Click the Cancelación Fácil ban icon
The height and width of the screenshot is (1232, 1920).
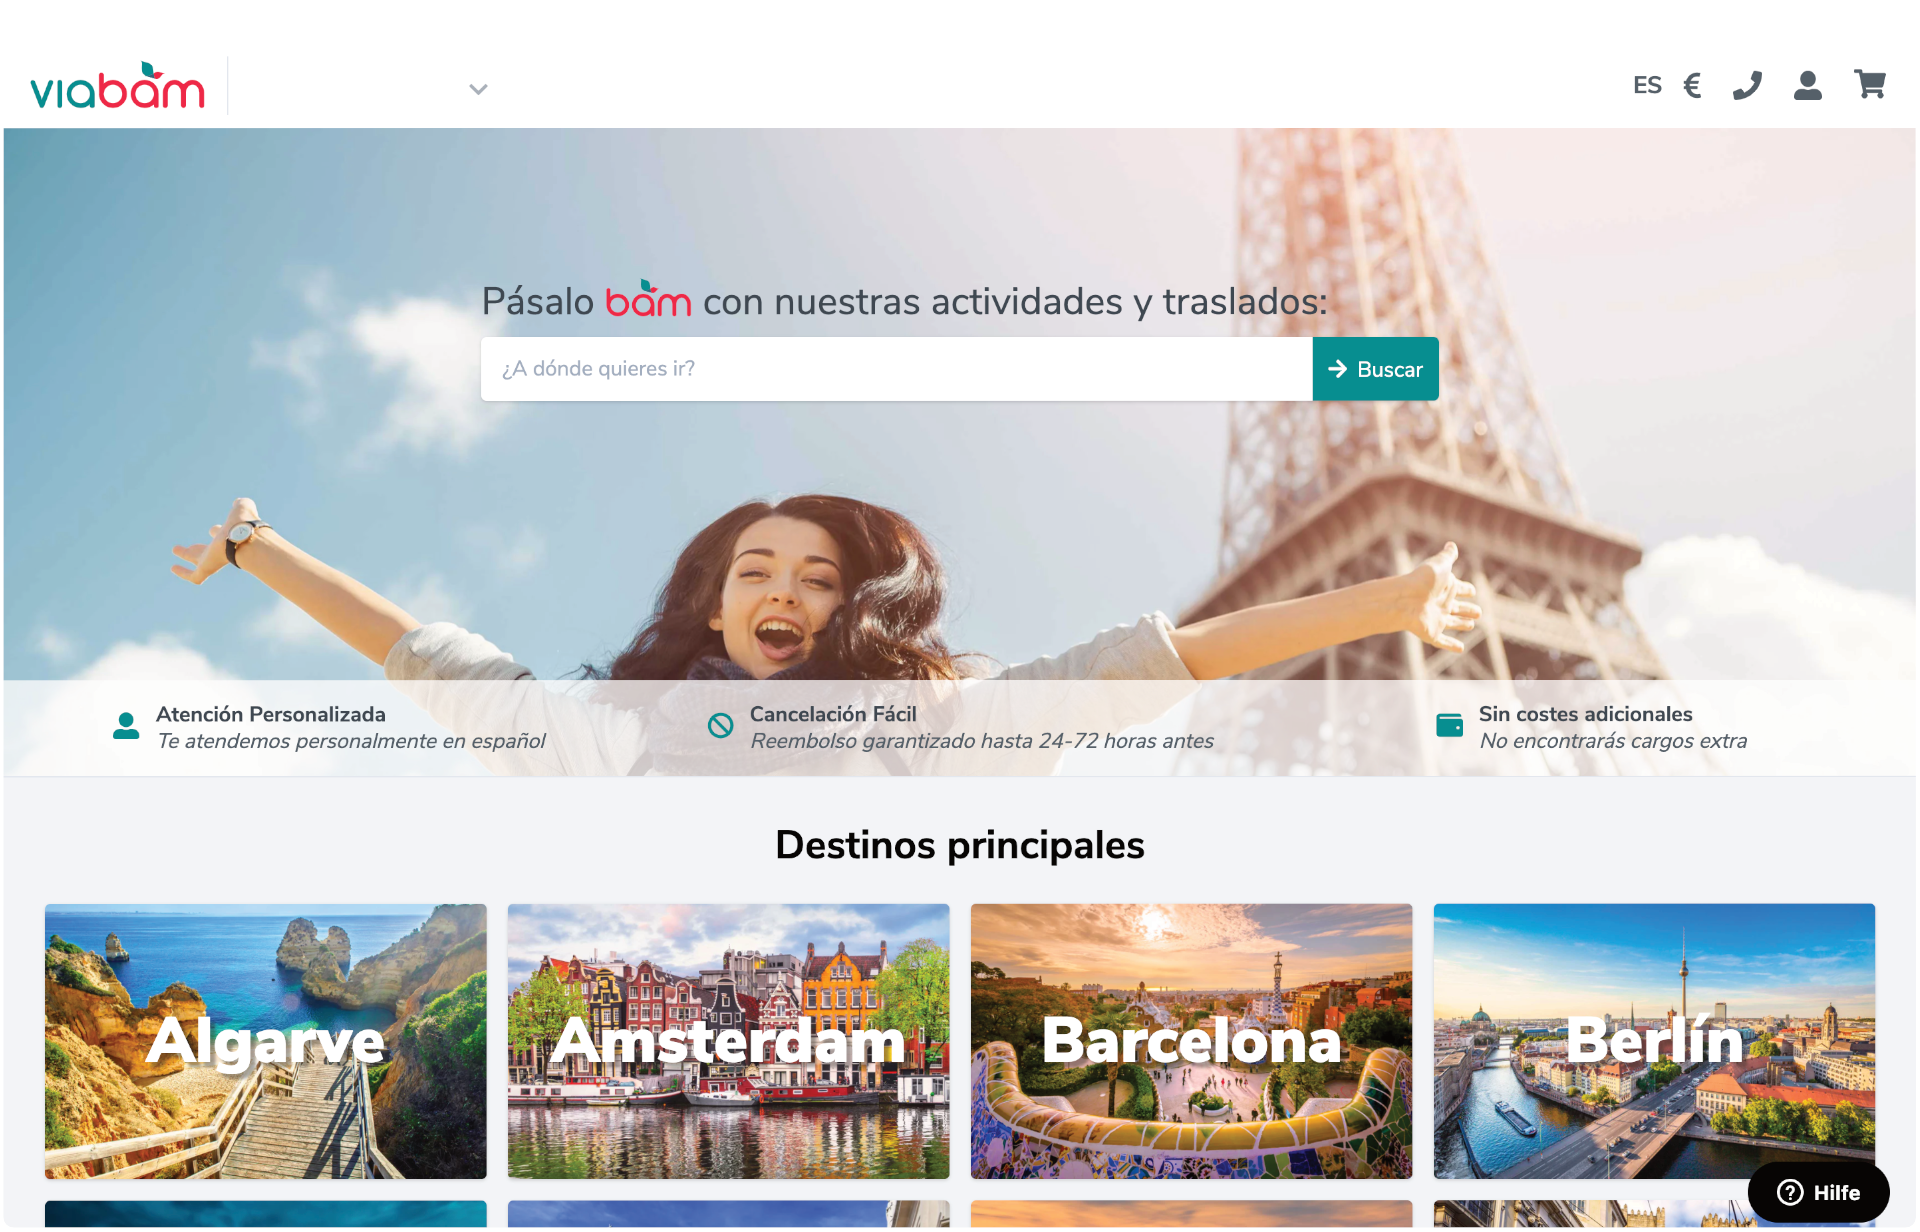720,726
